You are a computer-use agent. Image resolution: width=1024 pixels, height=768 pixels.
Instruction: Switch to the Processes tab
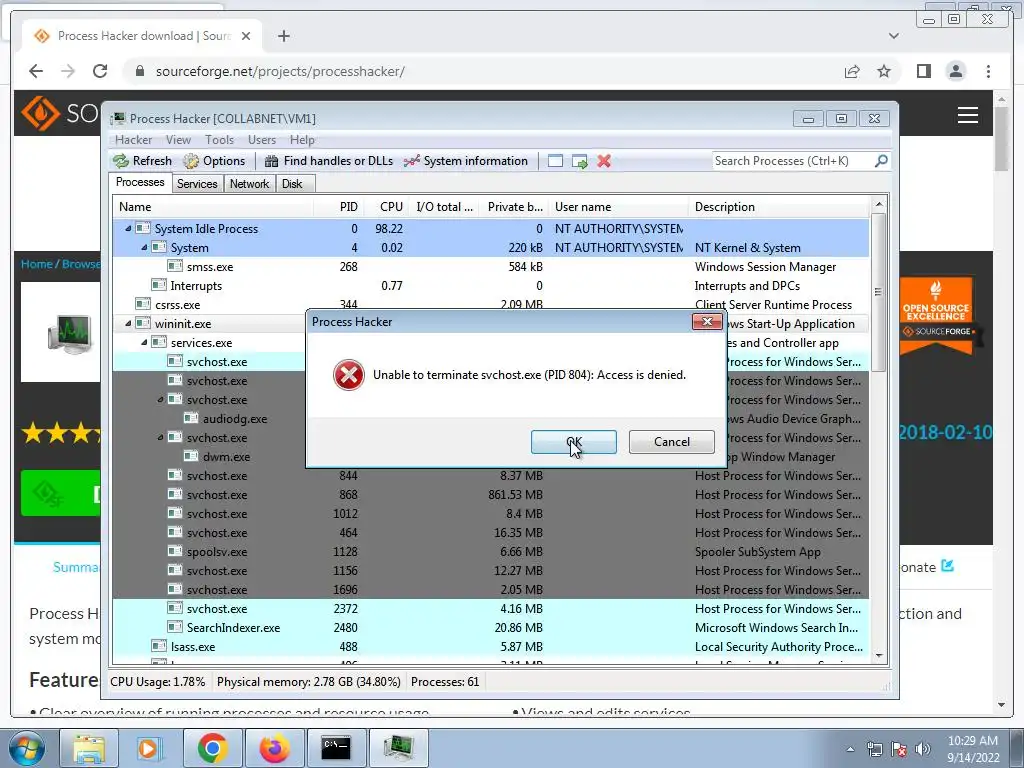click(140, 182)
